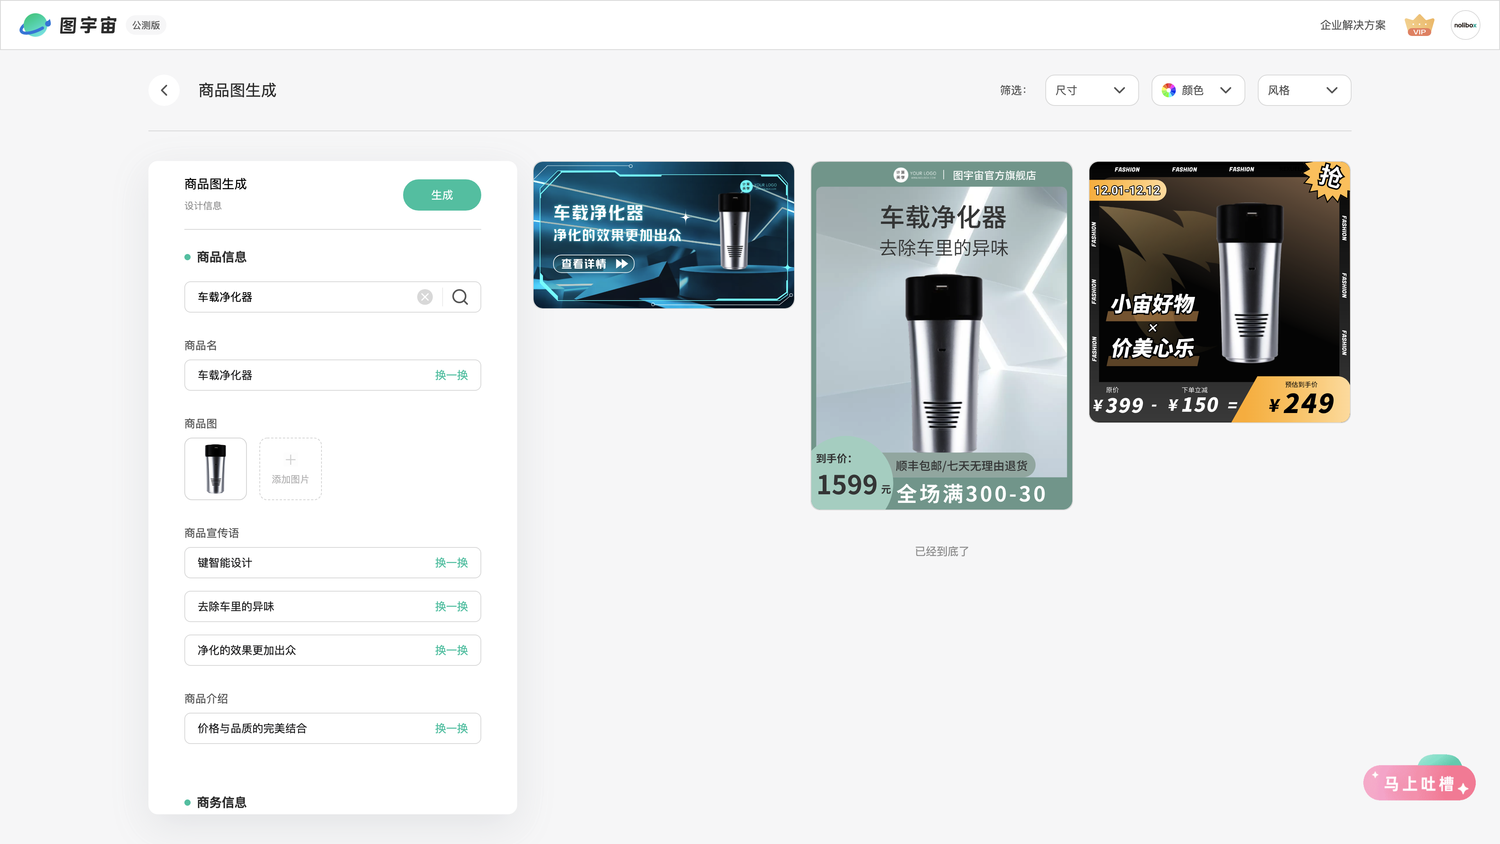Clear the 车载净化器 search field

coord(425,297)
